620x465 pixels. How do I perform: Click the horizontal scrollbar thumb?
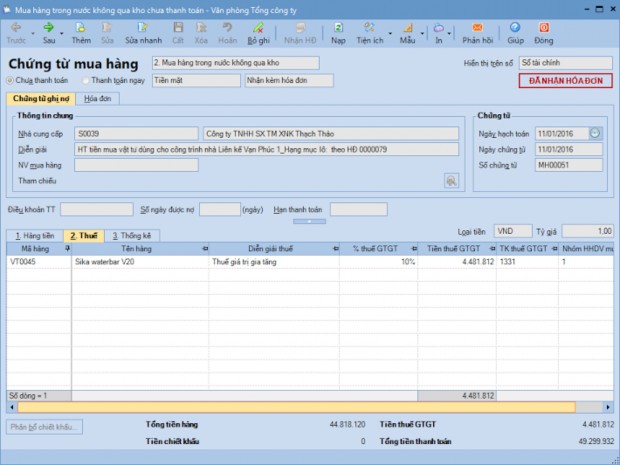[x=297, y=407]
